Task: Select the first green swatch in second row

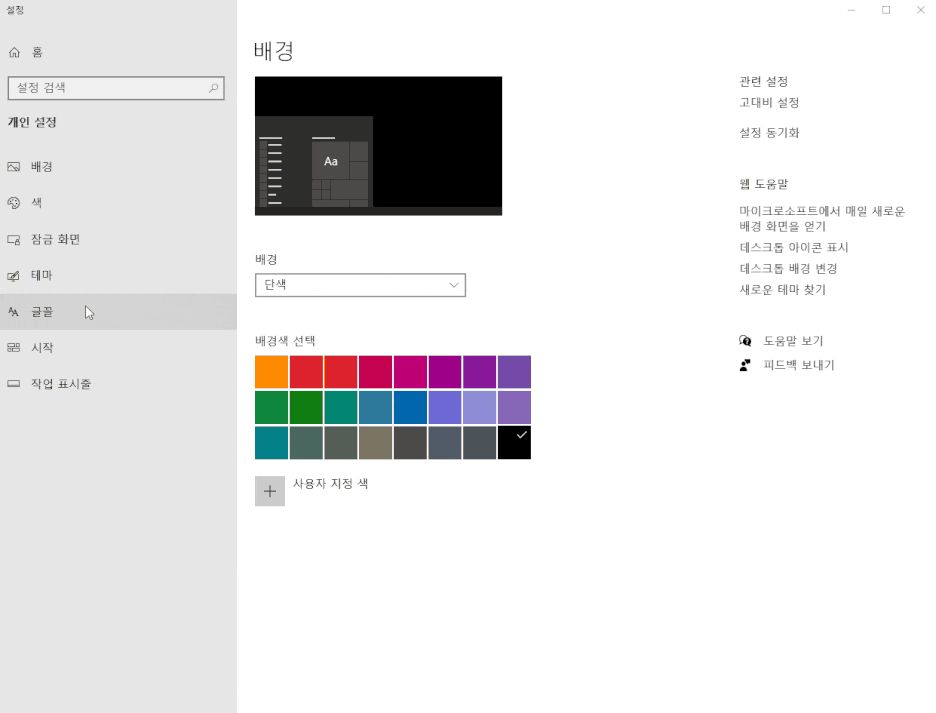Action: [272, 407]
